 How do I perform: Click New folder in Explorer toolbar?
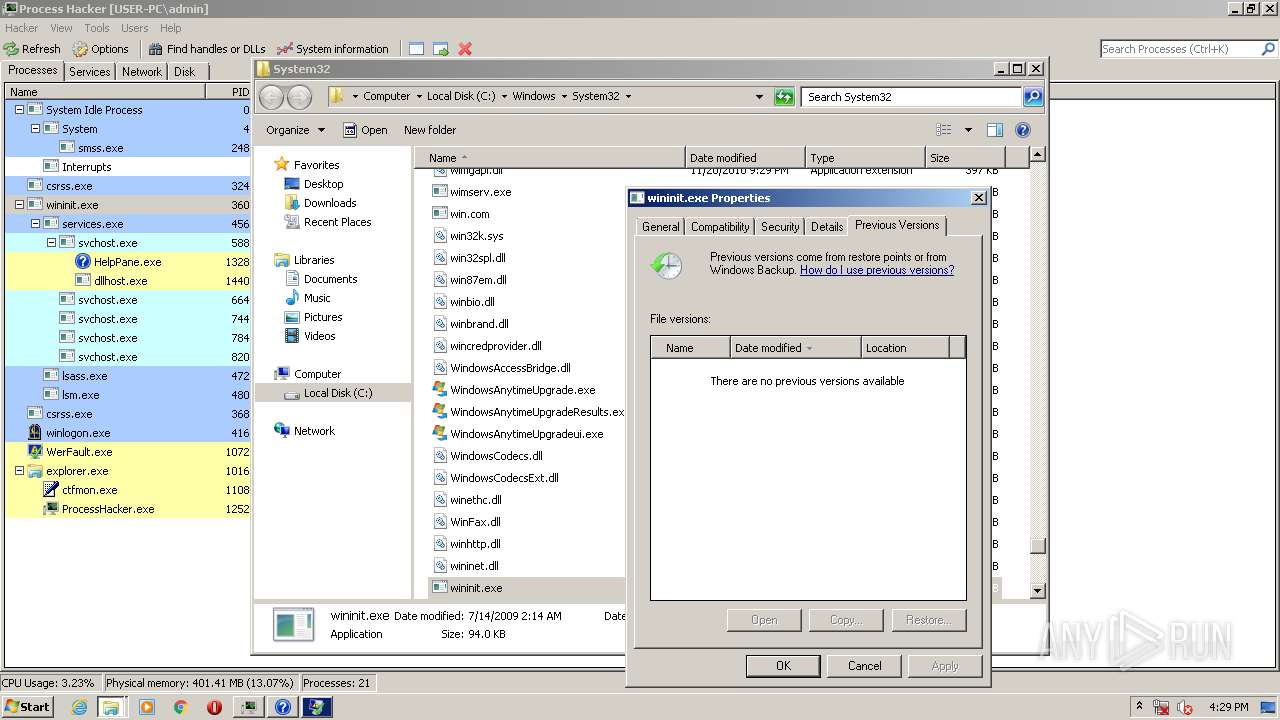point(430,130)
